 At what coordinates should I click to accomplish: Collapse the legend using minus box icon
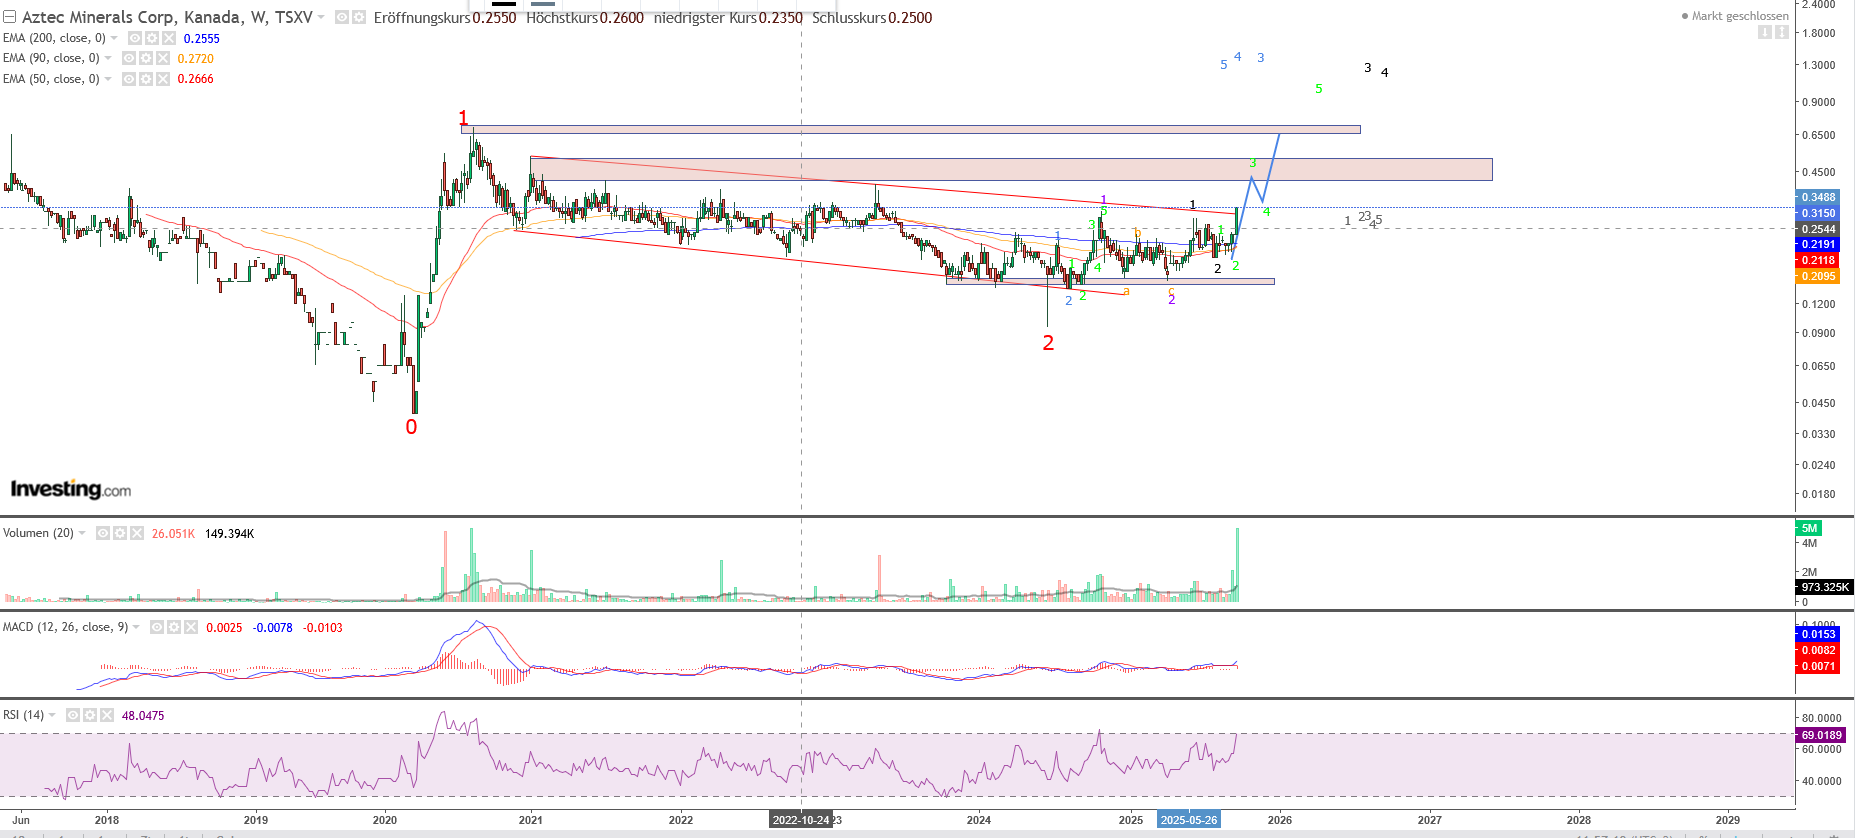pyautogui.click(x=9, y=17)
